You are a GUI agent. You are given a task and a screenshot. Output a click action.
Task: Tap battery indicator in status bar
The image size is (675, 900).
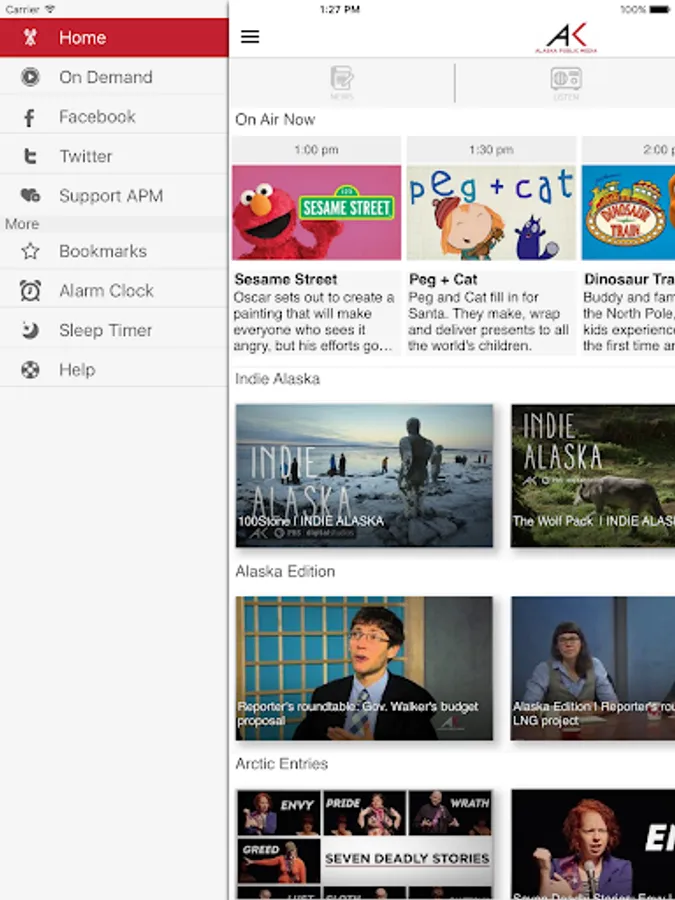pyautogui.click(x=660, y=9)
